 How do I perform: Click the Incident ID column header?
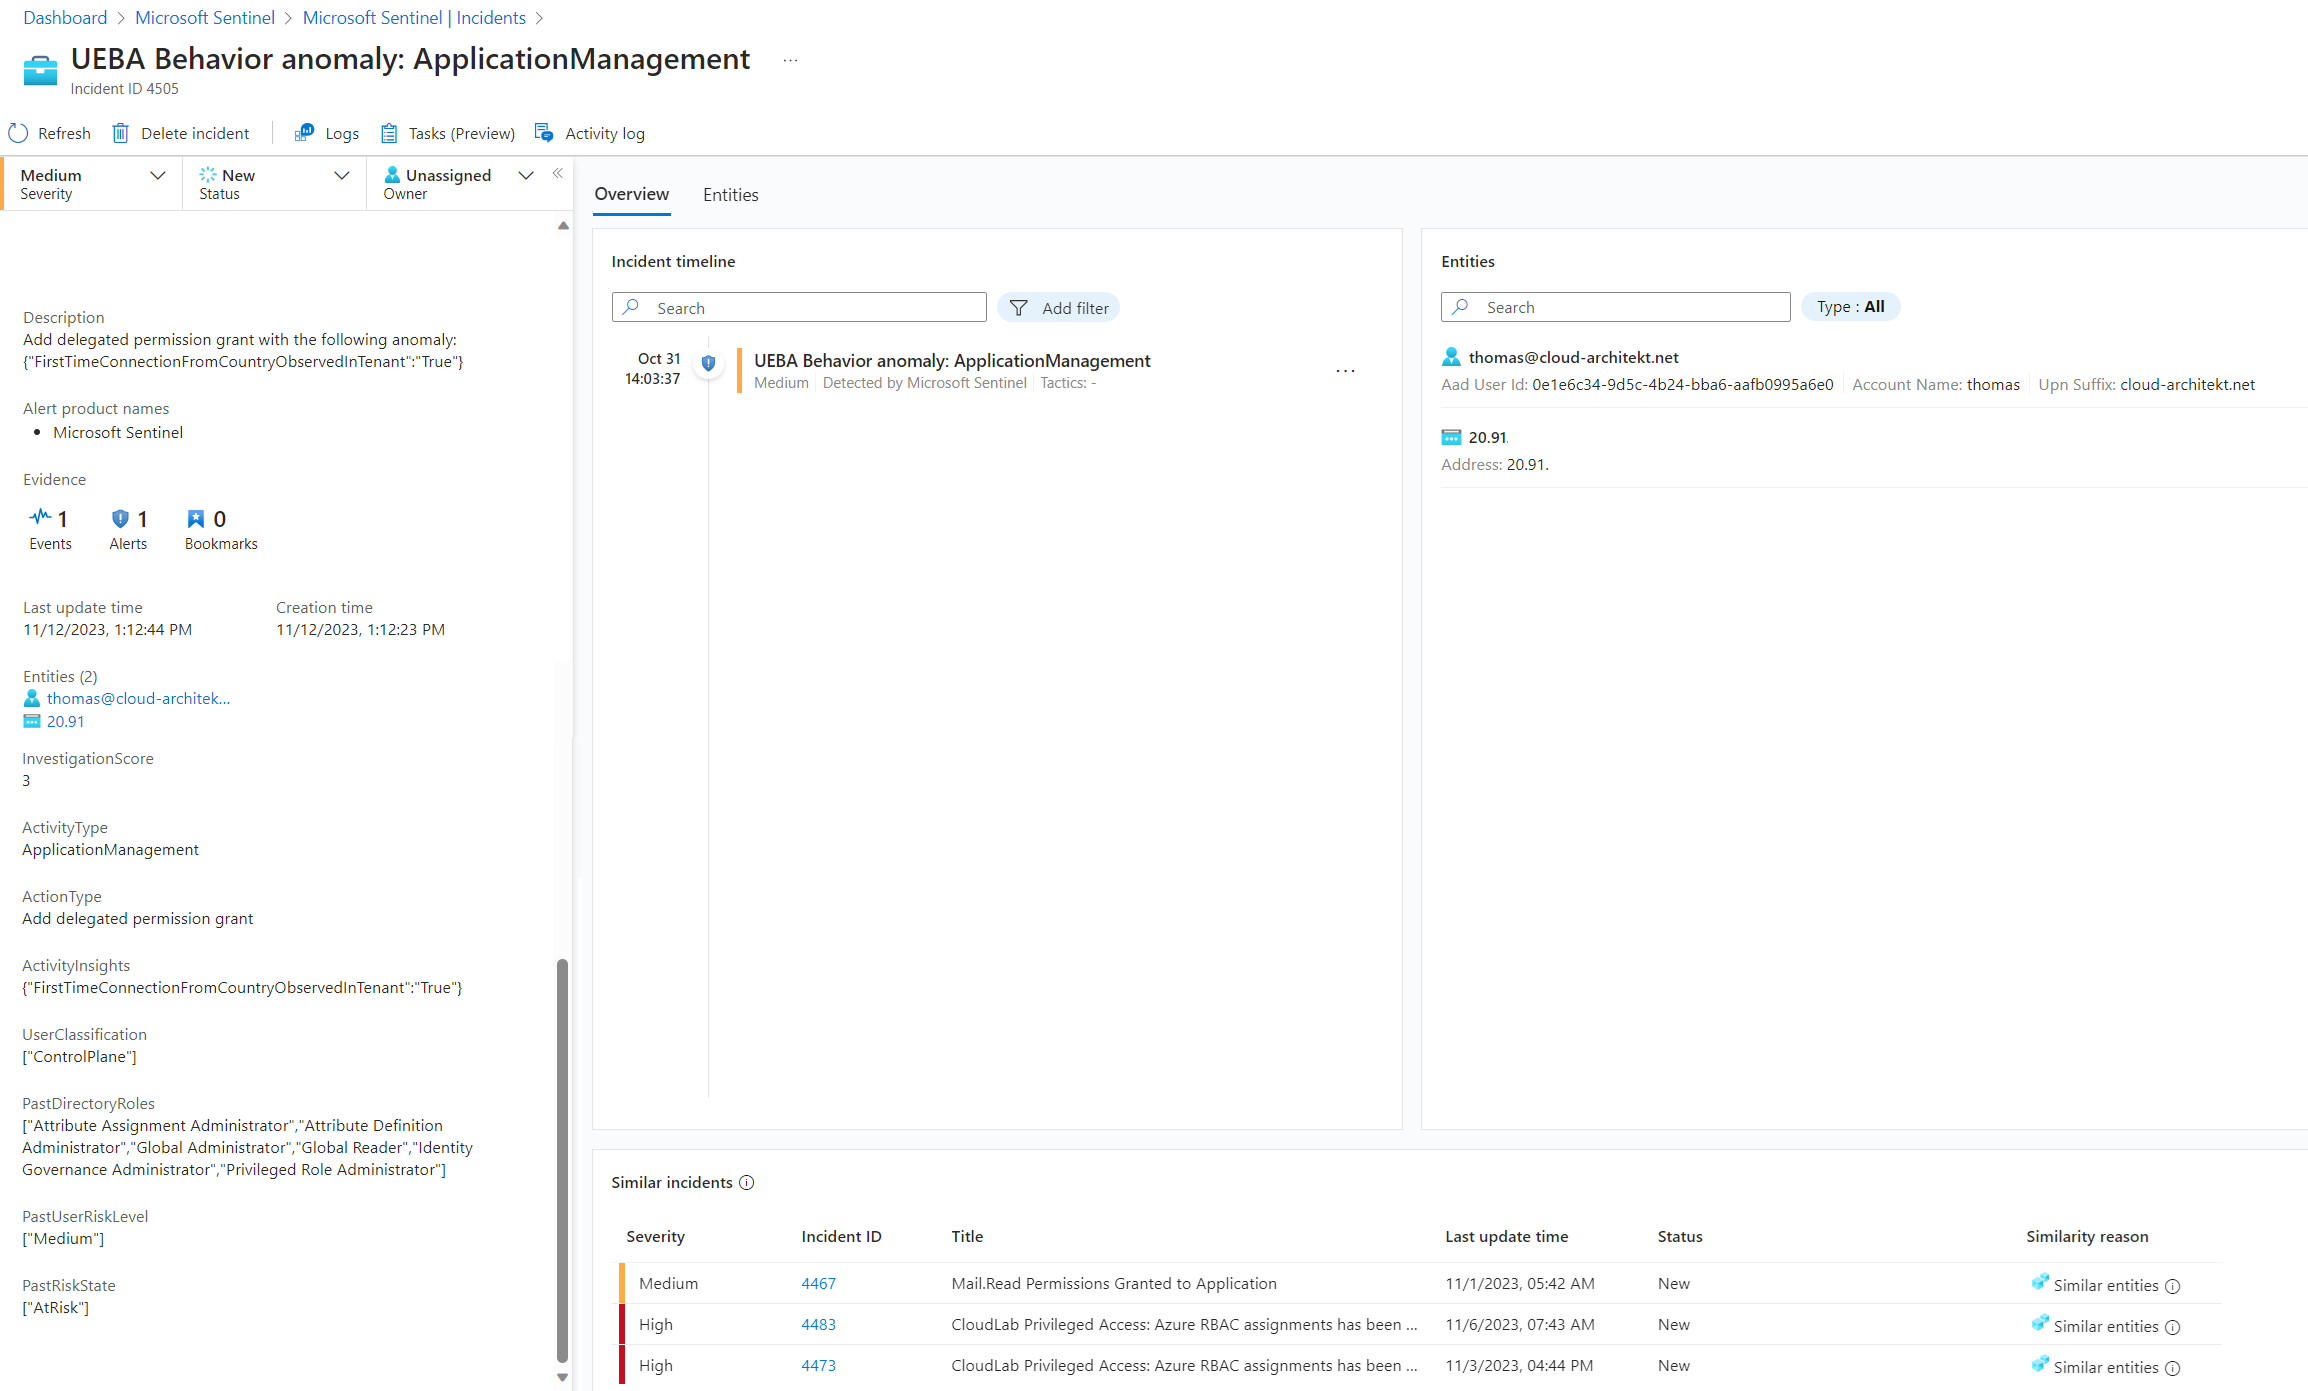coord(841,1236)
